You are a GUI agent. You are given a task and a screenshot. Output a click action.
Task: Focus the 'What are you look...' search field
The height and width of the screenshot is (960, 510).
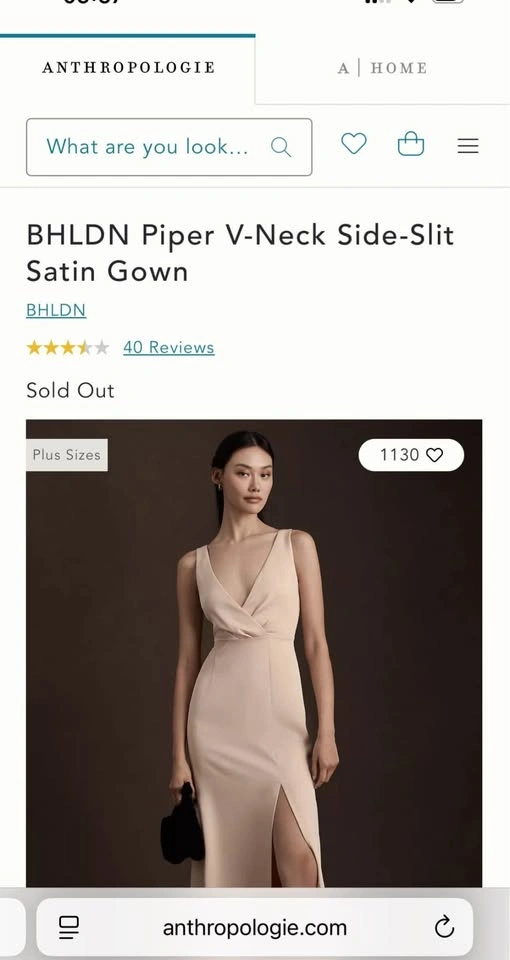point(169,147)
